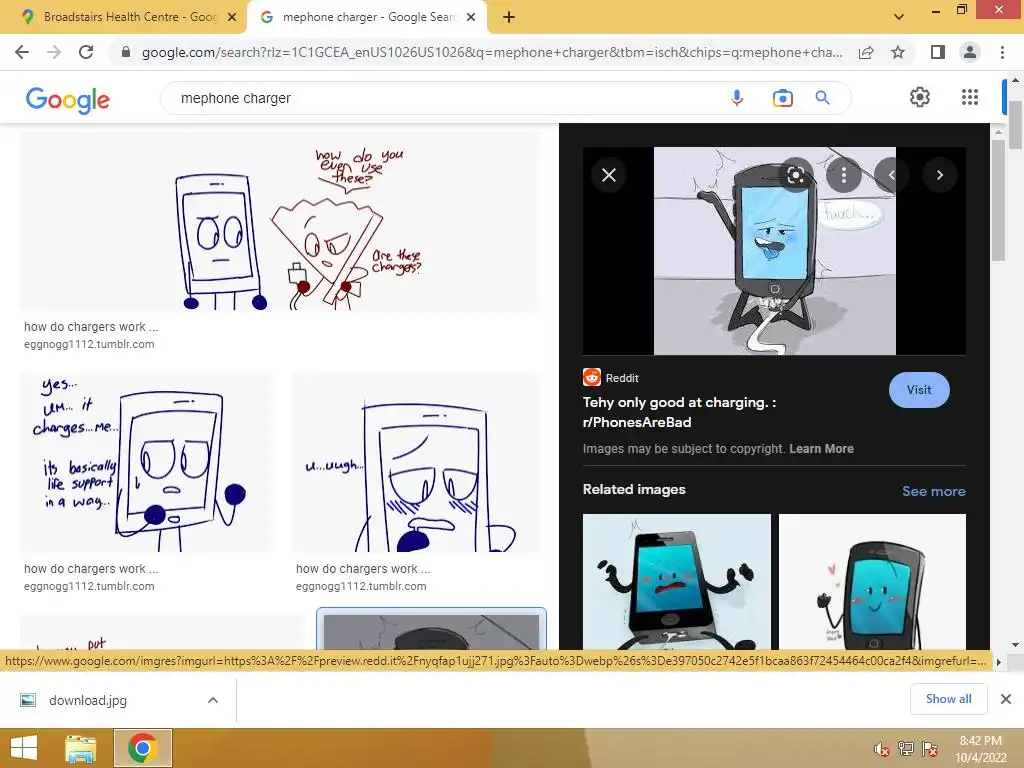The width and height of the screenshot is (1024, 768).
Task: Open the Windows Start menu
Action: click(x=24, y=748)
